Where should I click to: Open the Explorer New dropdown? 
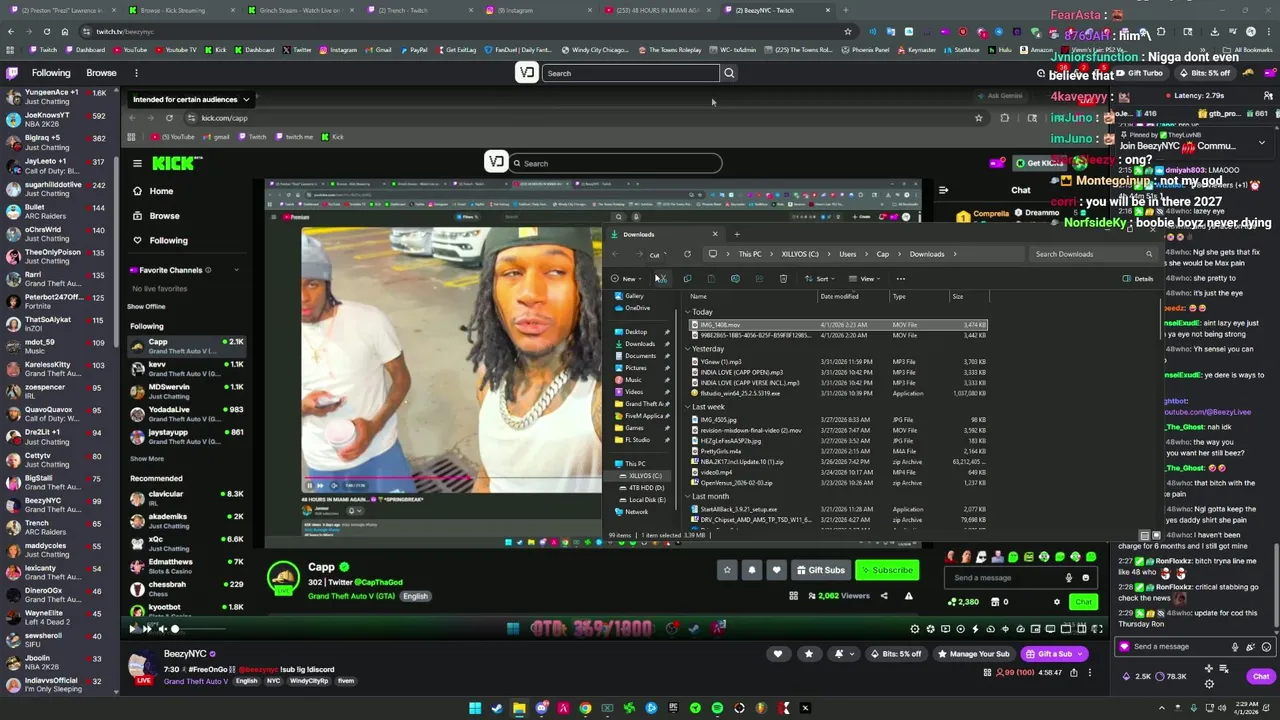coord(627,279)
